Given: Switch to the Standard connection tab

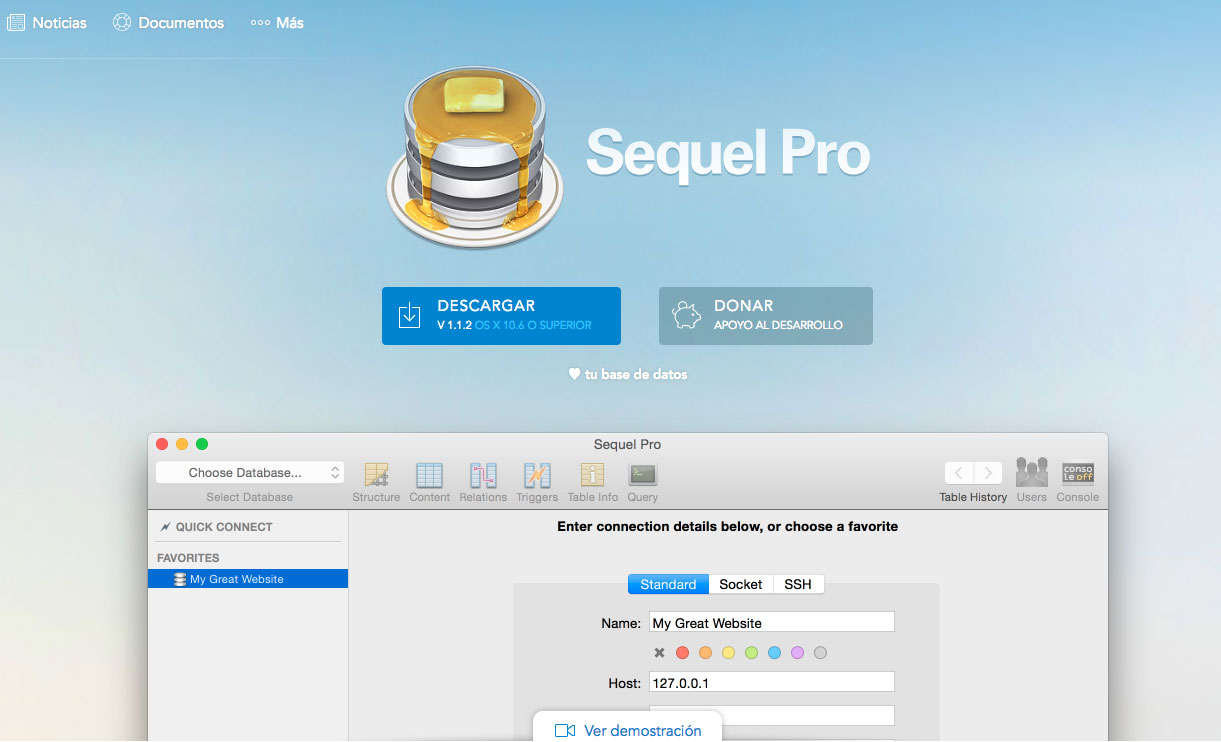Looking at the screenshot, I should click(668, 584).
